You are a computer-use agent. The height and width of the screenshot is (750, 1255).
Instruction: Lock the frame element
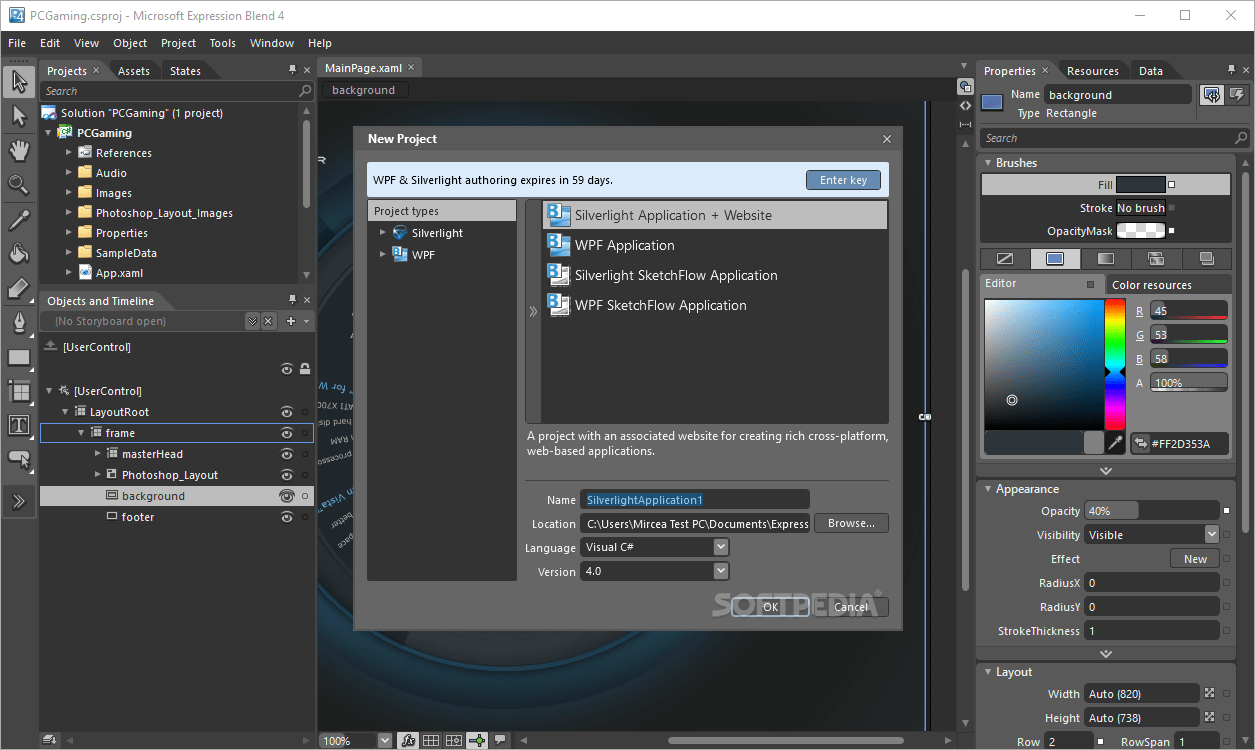pos(305,433)
